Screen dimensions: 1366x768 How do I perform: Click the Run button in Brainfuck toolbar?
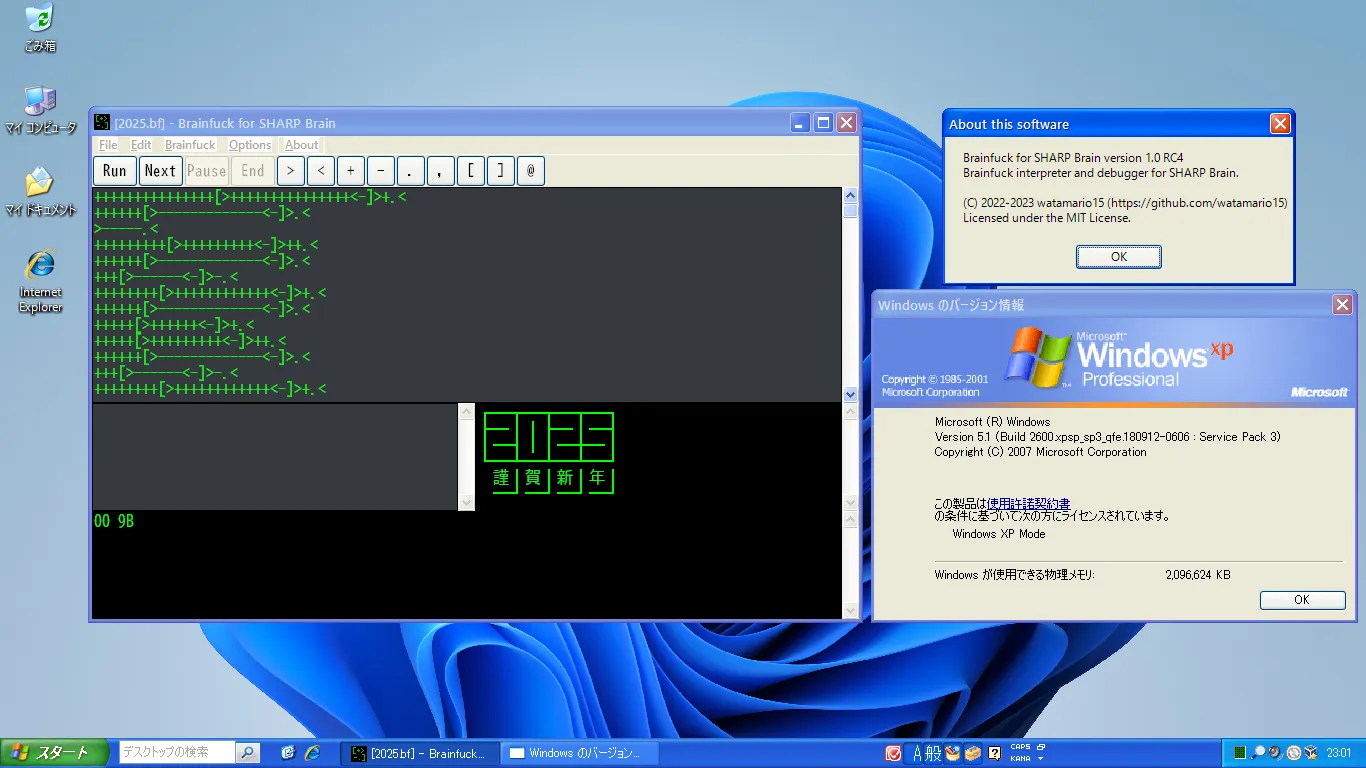tap(115, 171)
